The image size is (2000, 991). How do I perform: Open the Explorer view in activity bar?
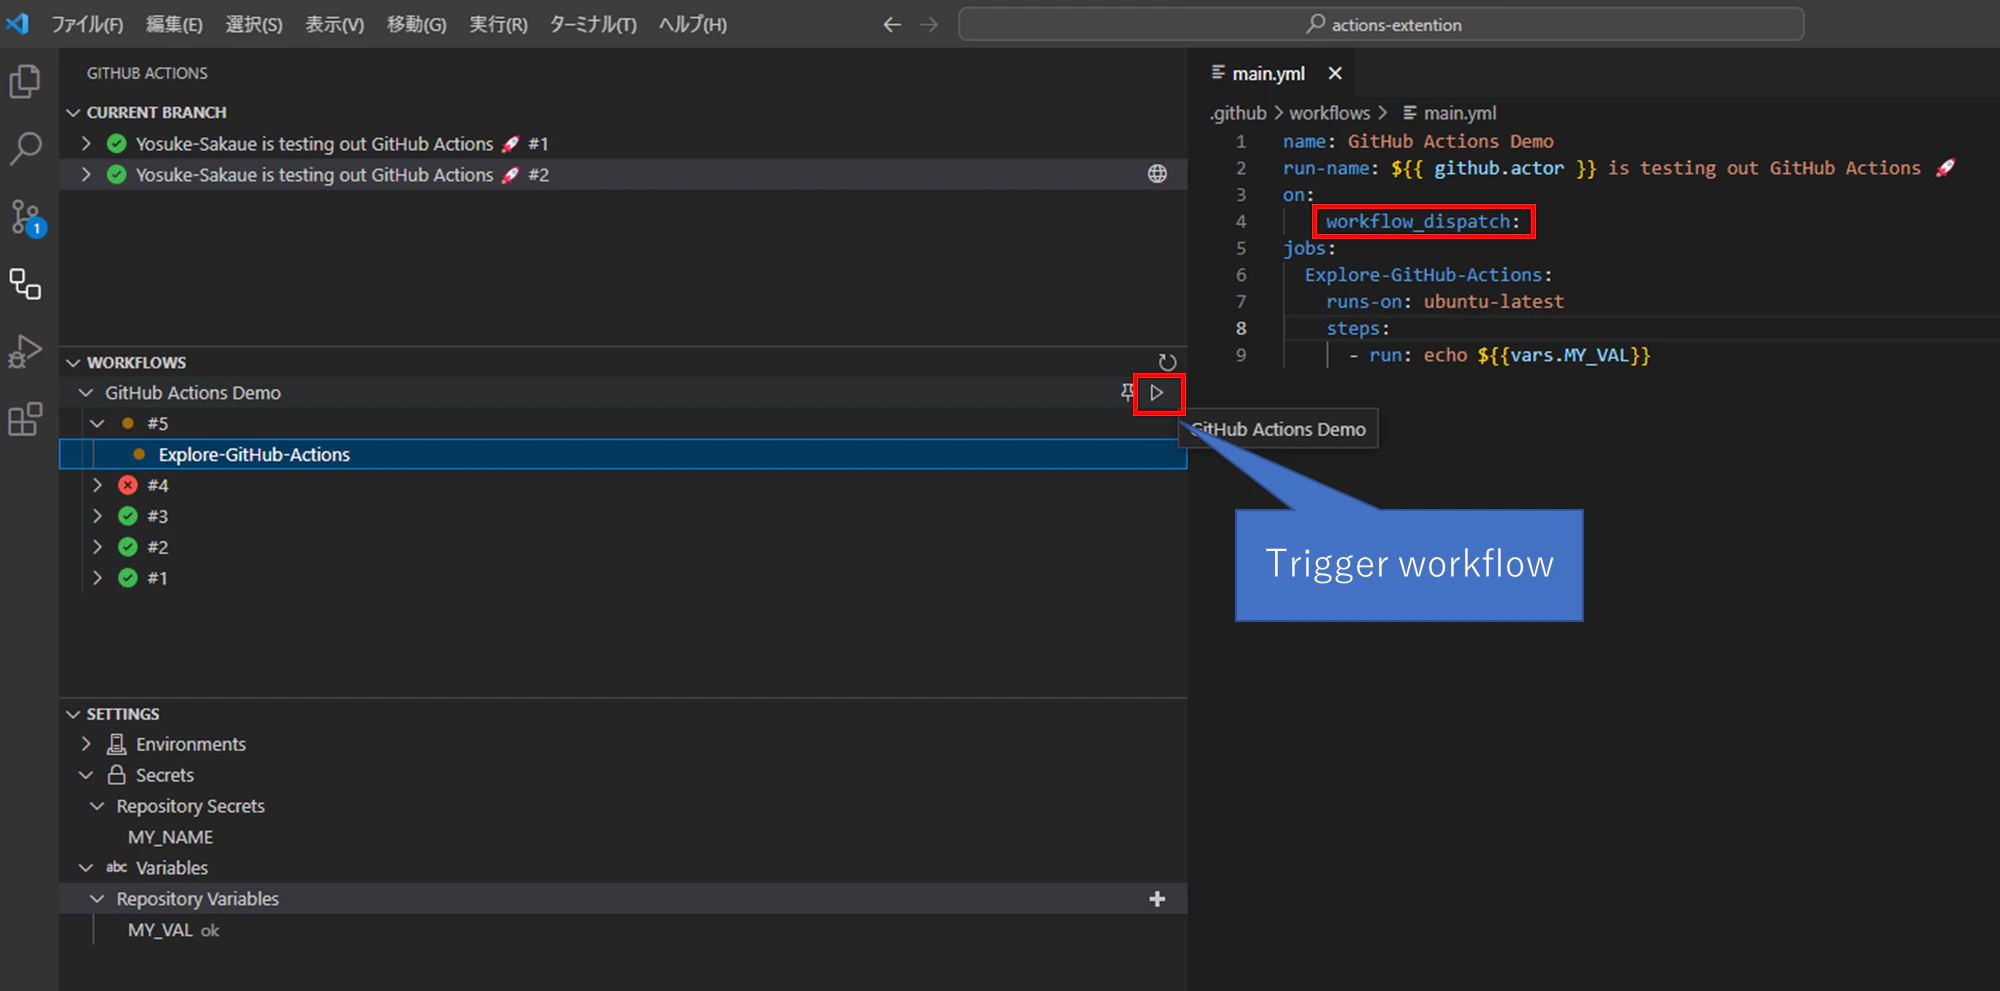pos(25,82)
